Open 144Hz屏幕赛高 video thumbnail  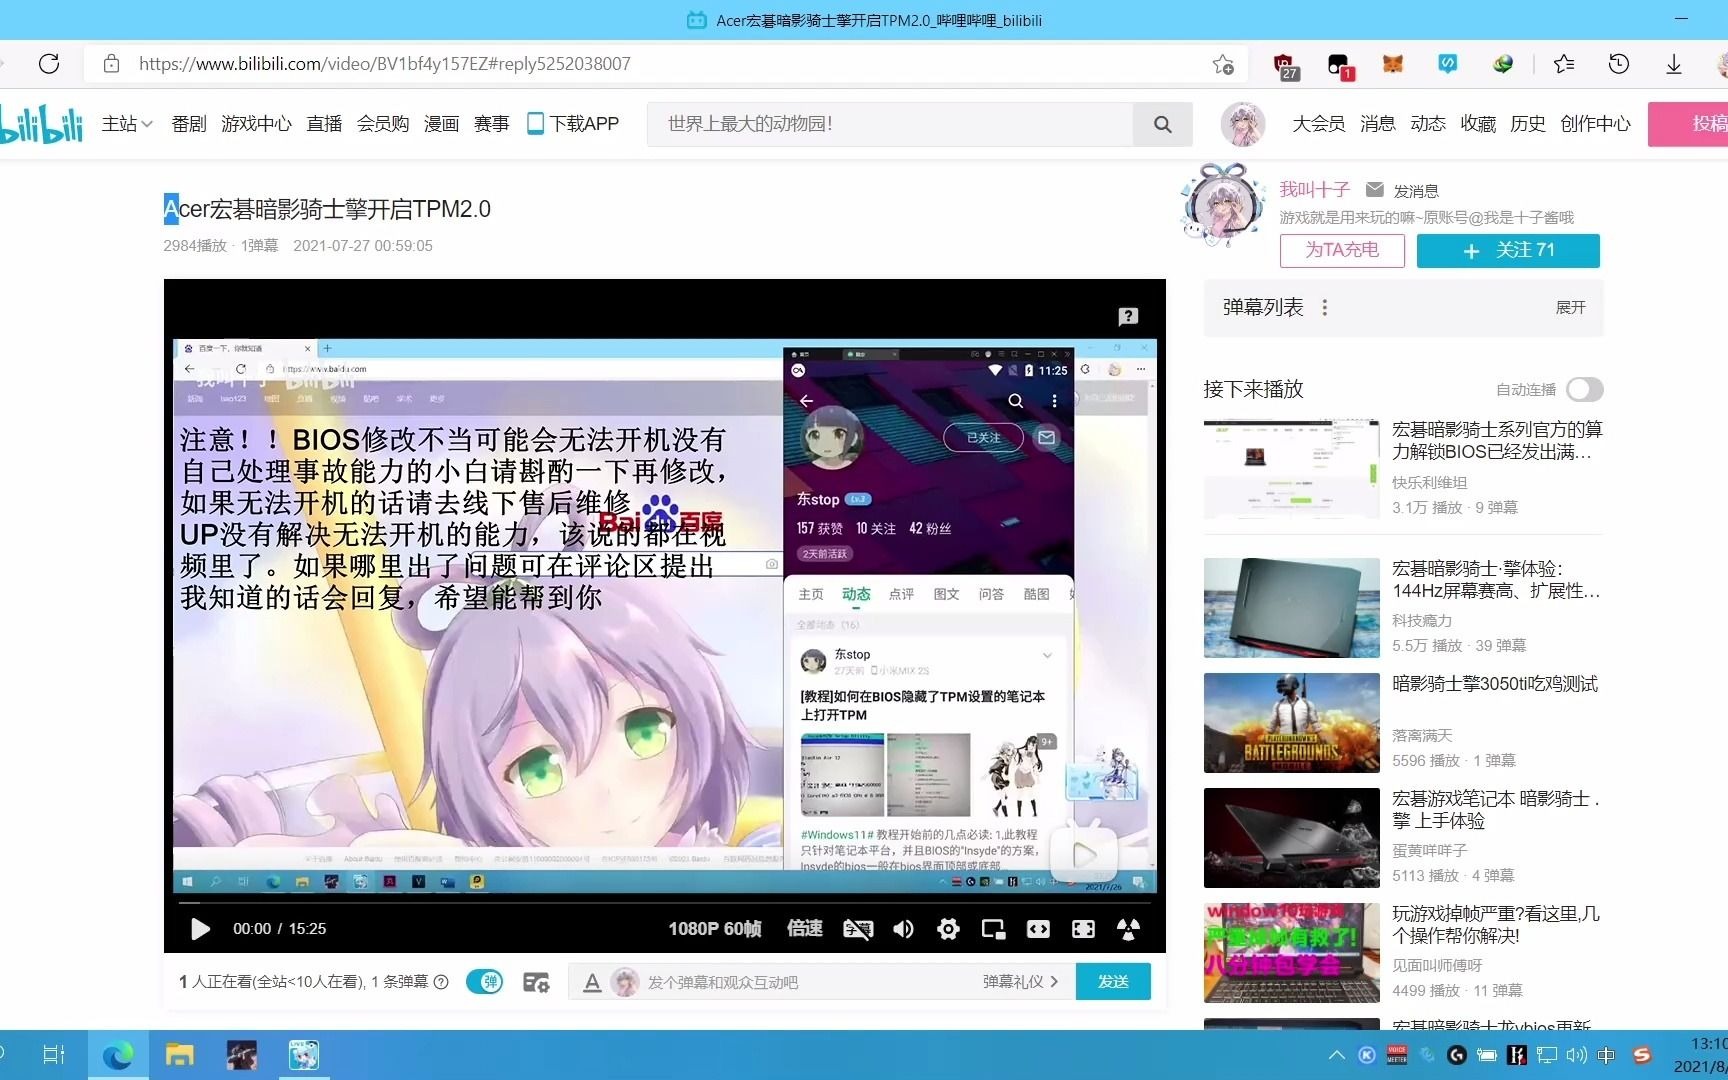pos(1291,608)
